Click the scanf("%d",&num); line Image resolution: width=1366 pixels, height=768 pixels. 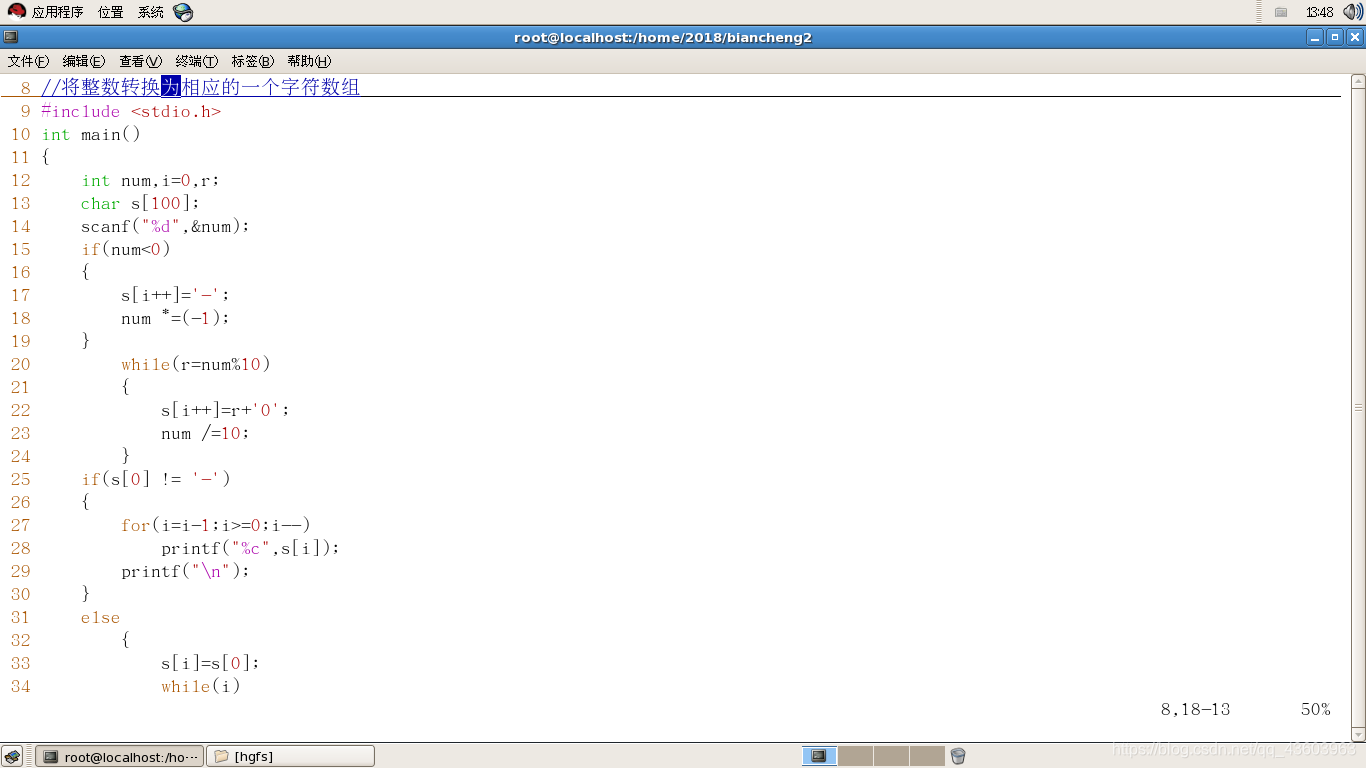pos(165,227)
